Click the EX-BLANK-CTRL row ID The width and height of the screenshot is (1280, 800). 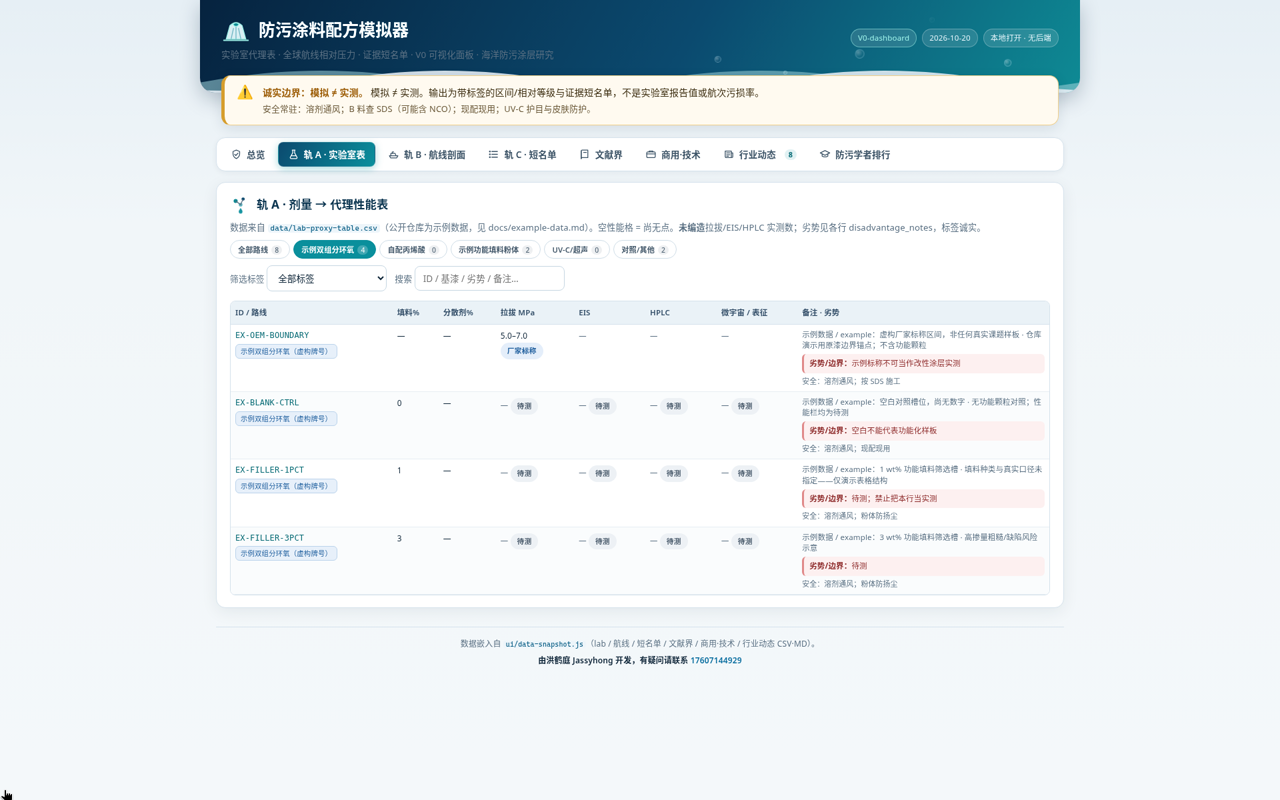(267, 403)
